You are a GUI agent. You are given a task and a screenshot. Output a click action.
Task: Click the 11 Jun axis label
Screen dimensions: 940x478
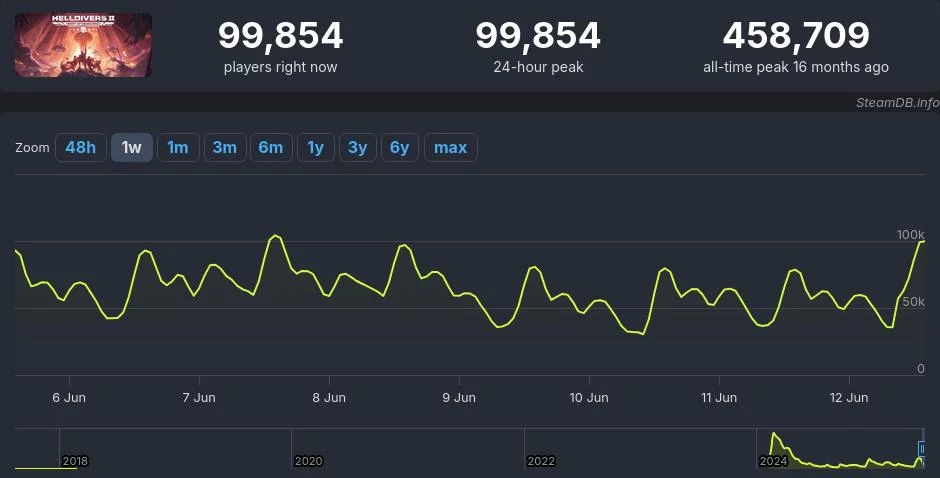click(x=719, y=398)
